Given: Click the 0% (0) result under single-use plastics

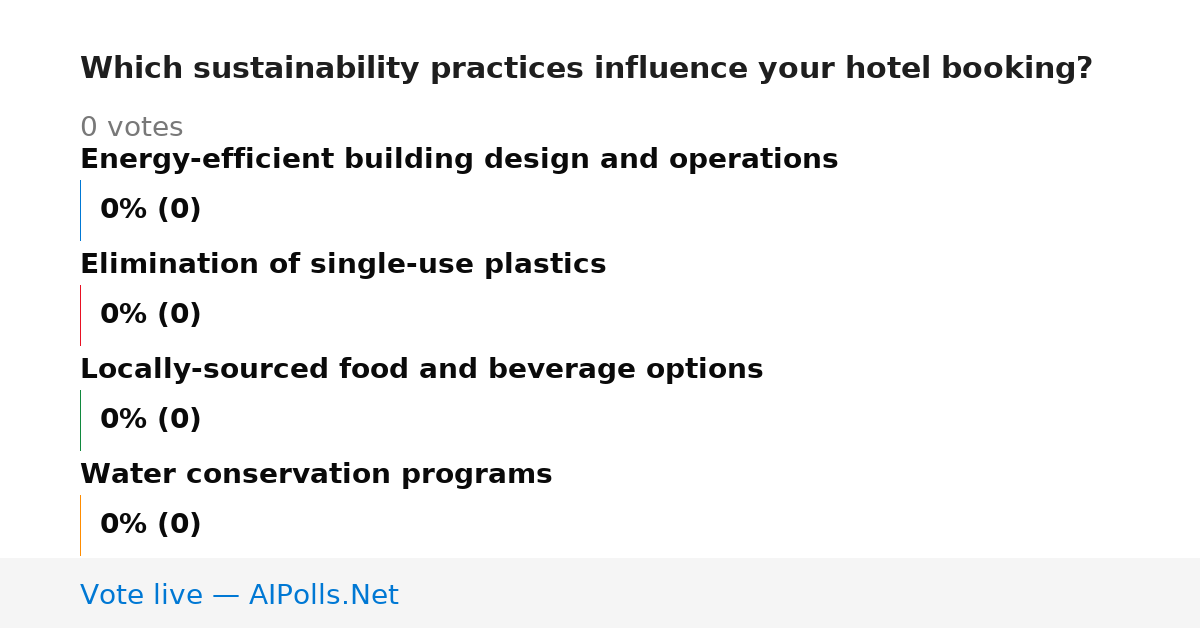Looking at the screenshot, I should coord(150,315).
